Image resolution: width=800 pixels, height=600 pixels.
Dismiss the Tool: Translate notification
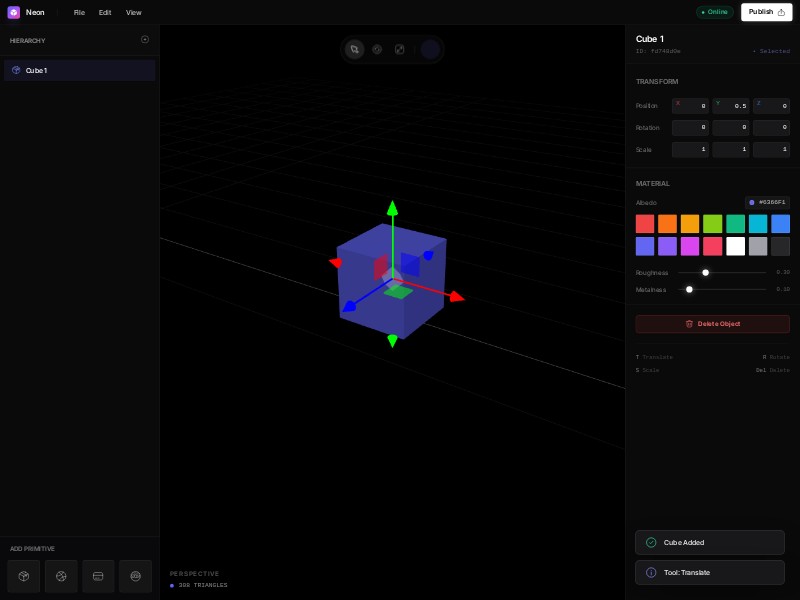tap(709, 572)
